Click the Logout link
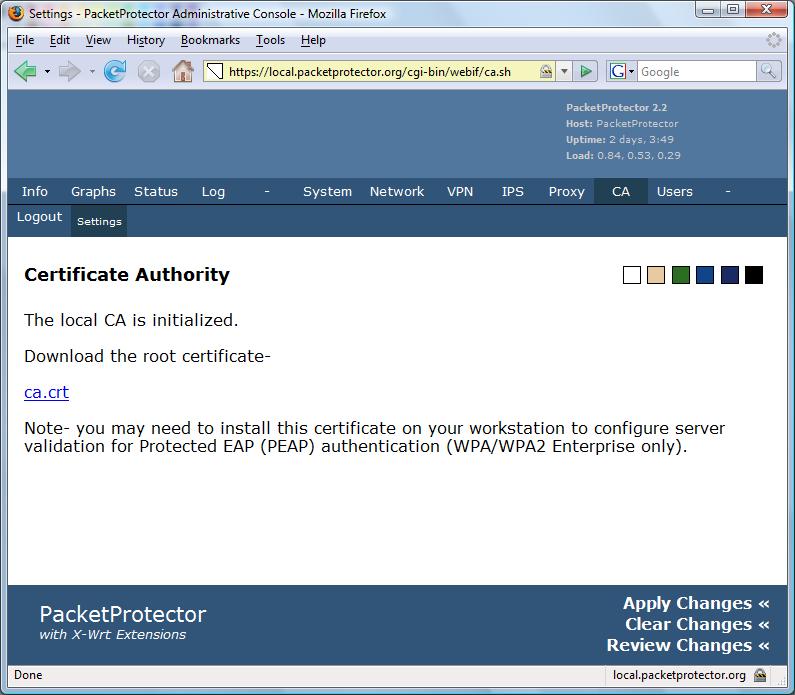Image resolution: width=795 pixels, height=695 pixels. pos(39,217)
